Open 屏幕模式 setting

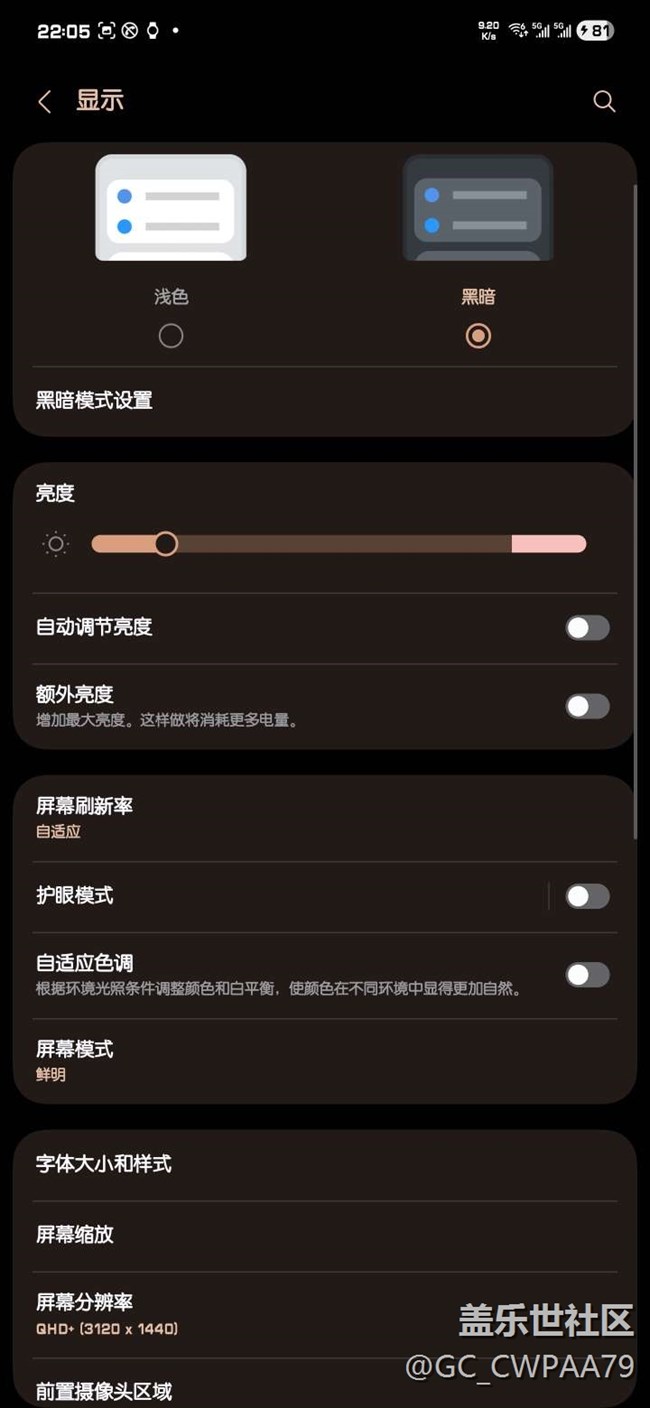tap(300, 1060)
